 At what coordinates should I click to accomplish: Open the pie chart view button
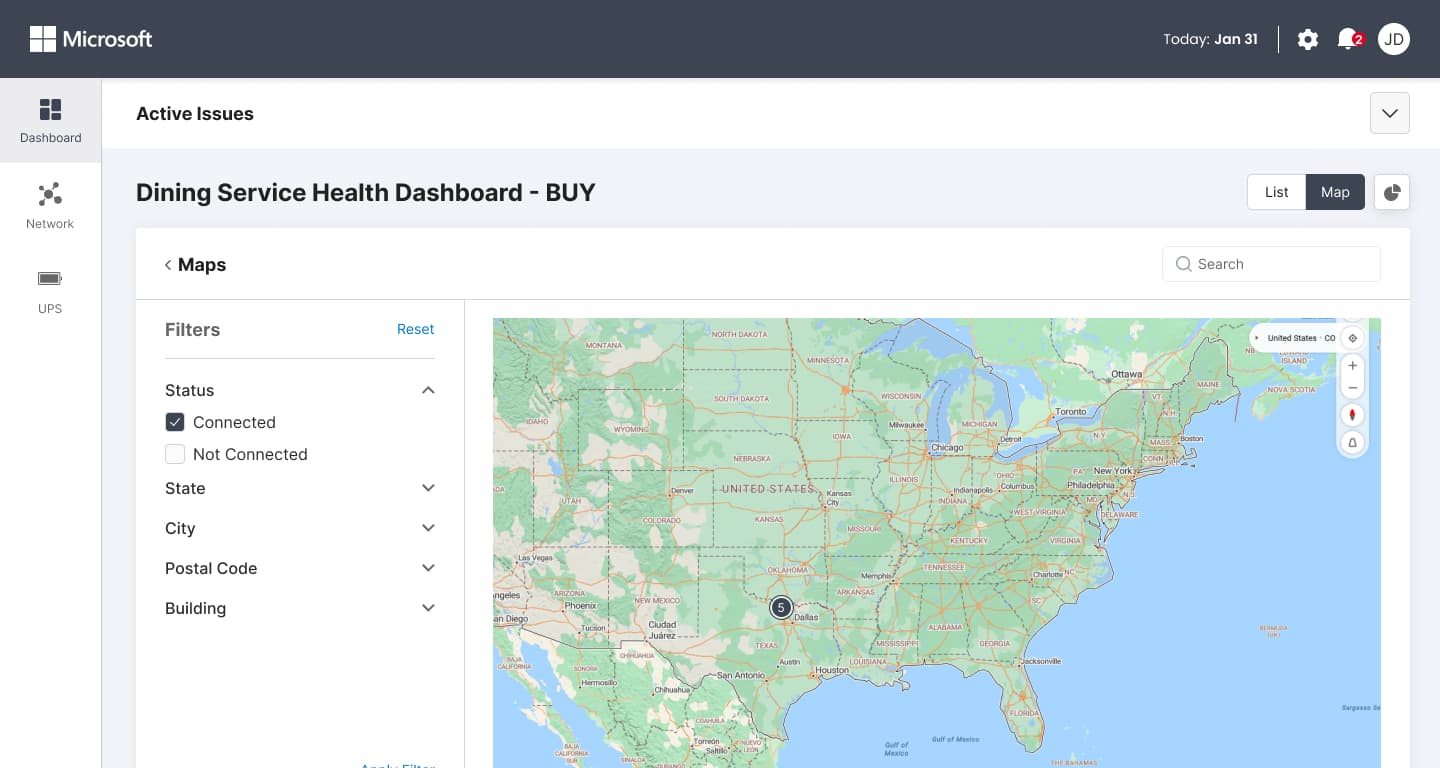point(1392,192)
